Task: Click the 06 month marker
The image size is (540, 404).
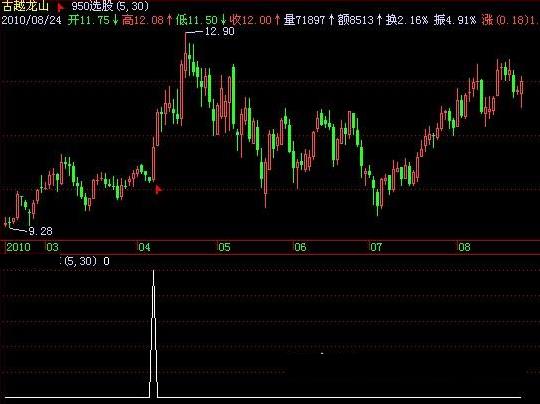Action: tap(300, 247)
